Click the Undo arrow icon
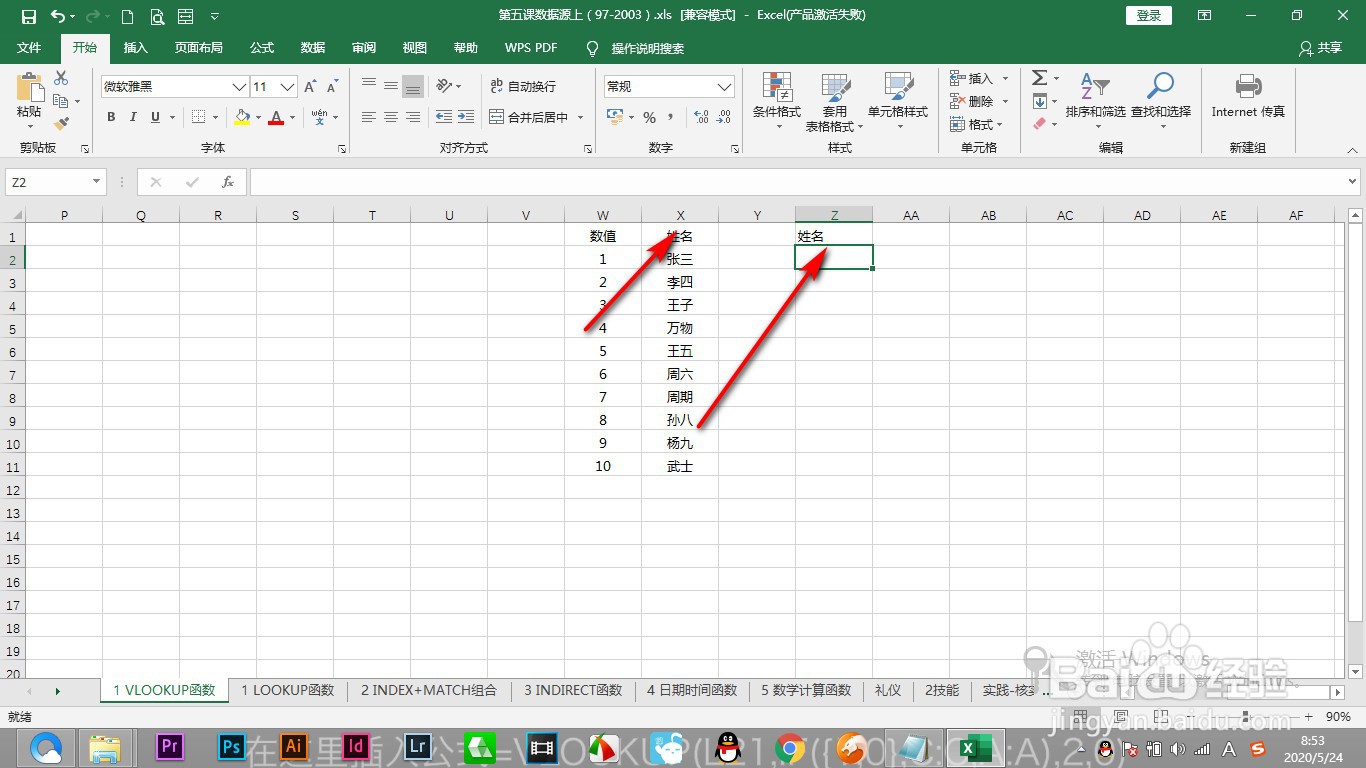This screenshot has width=1366, height=768. (58, 16)
